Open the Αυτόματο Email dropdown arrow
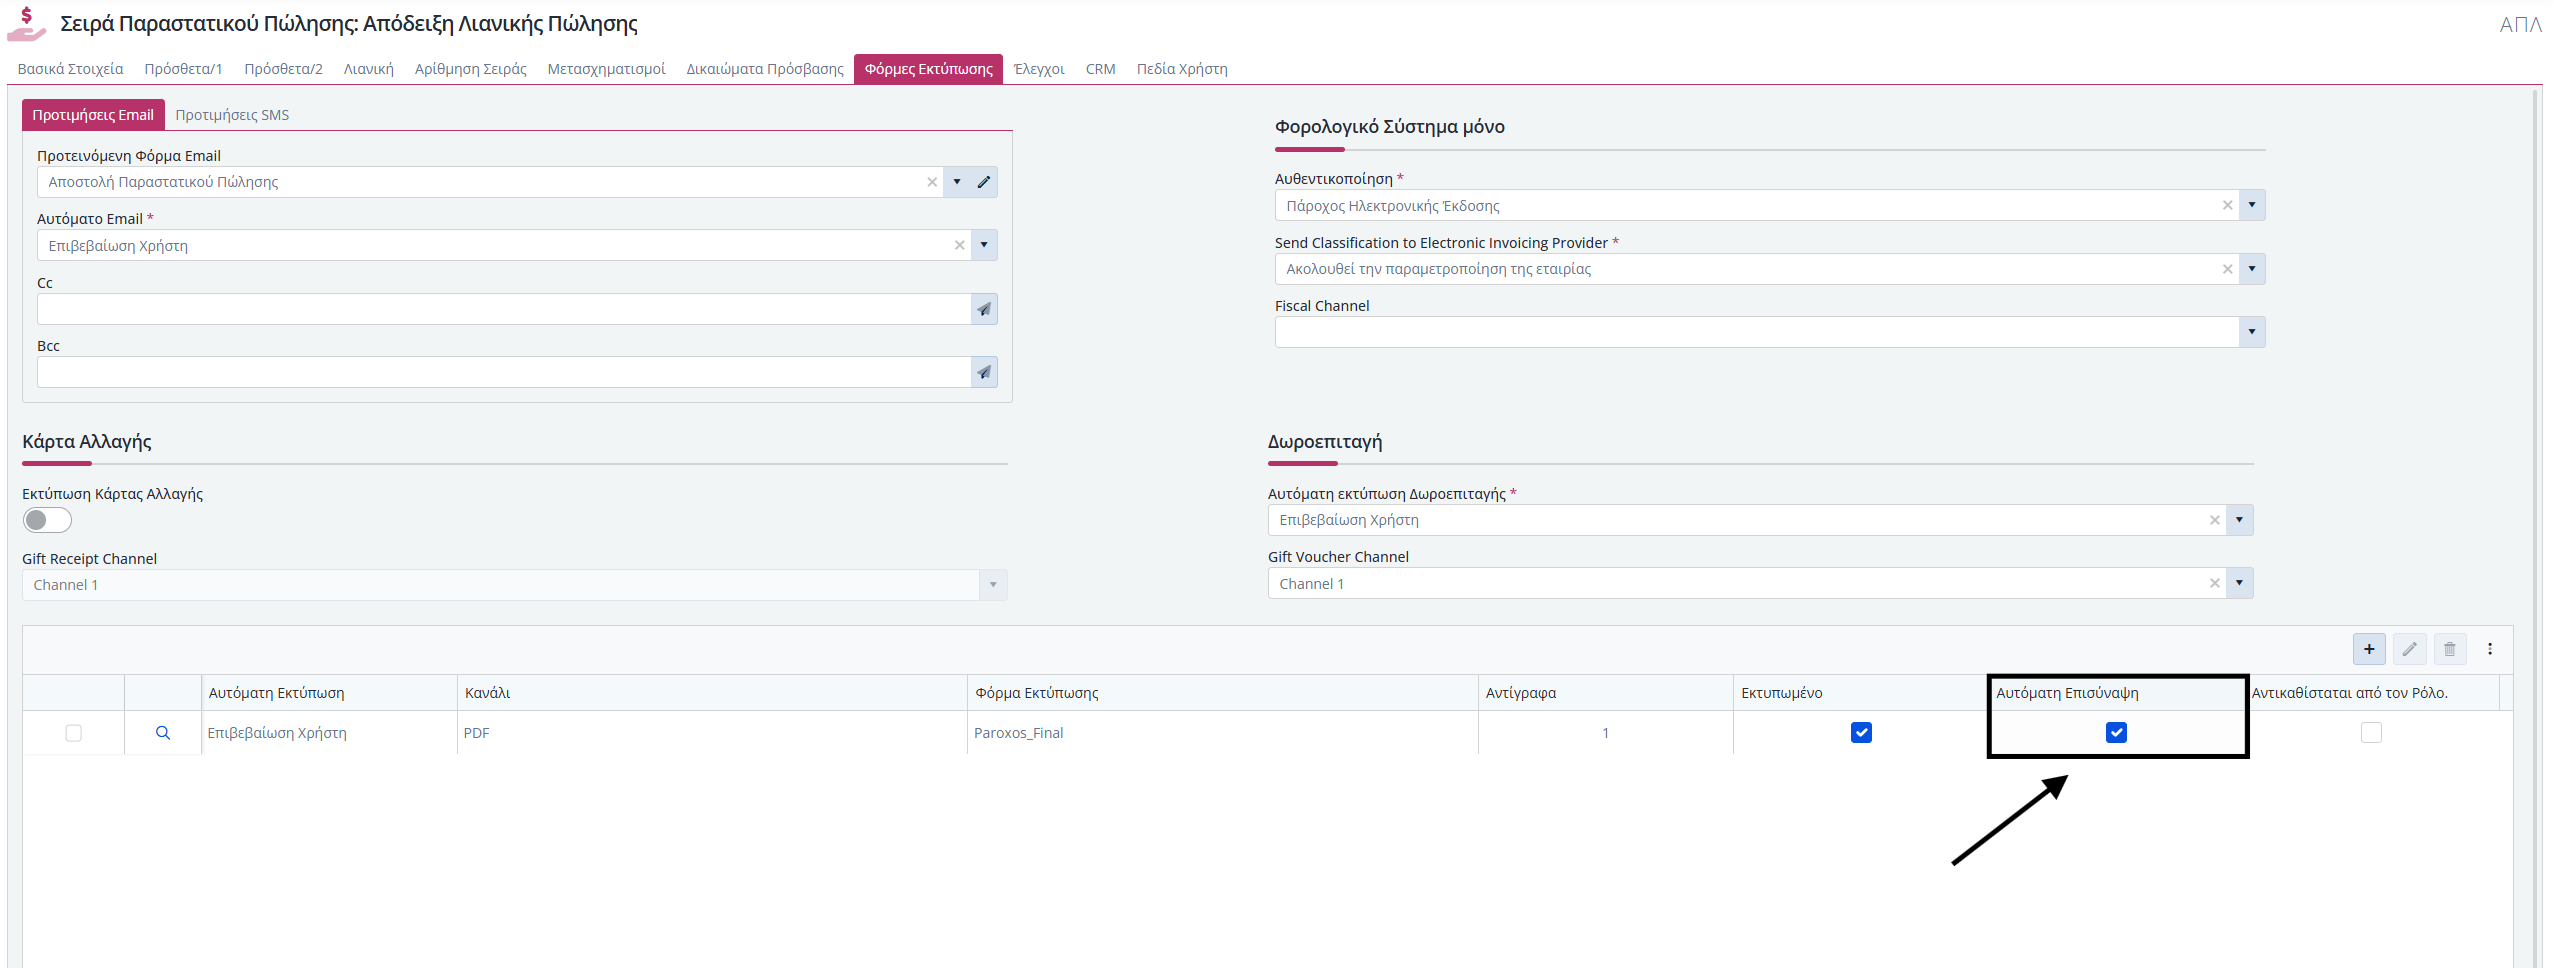The image size is (2554, 968). pyautogui.click(x=984, y=245)
